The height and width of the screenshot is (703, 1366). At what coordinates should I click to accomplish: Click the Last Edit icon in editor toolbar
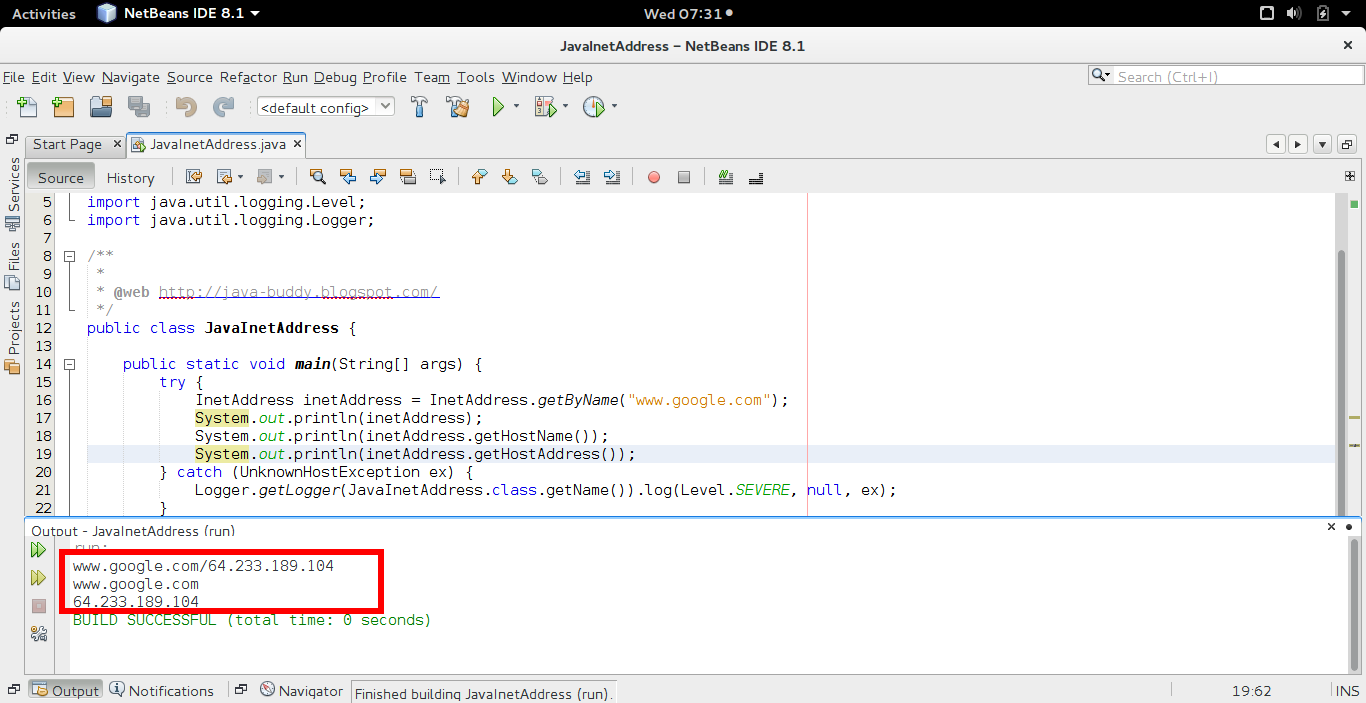pyautogui.click(x=194, y=177)
